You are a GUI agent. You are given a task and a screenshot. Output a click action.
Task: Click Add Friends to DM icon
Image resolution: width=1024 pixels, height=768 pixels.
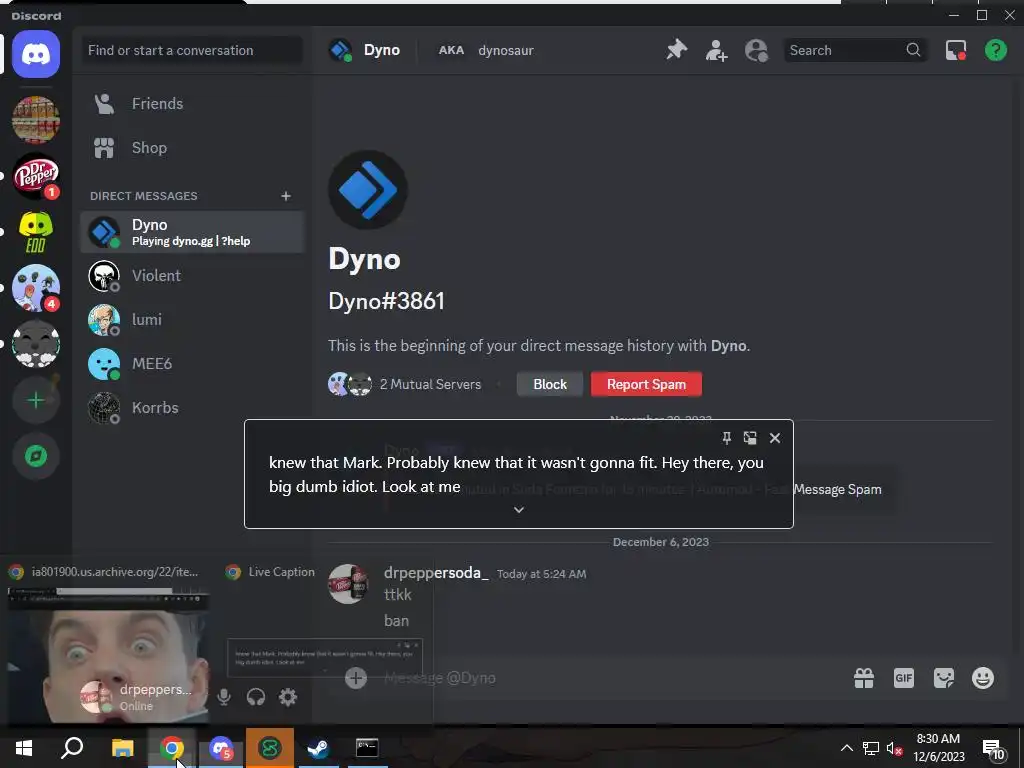716,50
